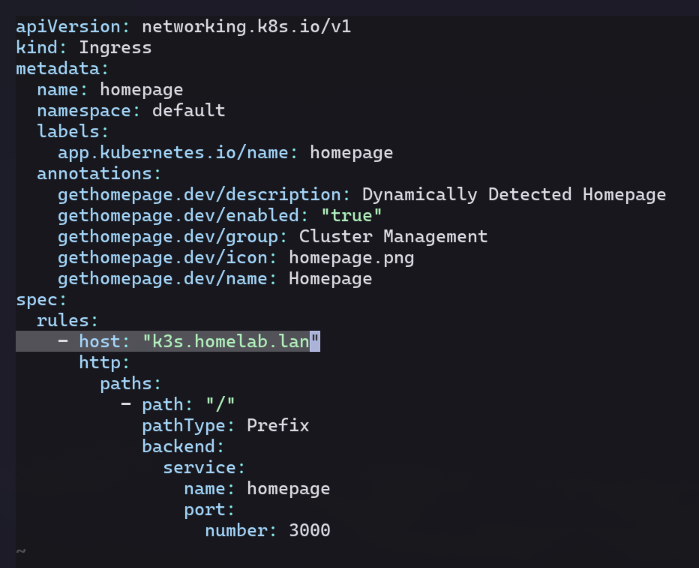Viewport: 699px width, 568px height.
Task: Click the homepage.png icon value
Action: (x=351, y=258)
